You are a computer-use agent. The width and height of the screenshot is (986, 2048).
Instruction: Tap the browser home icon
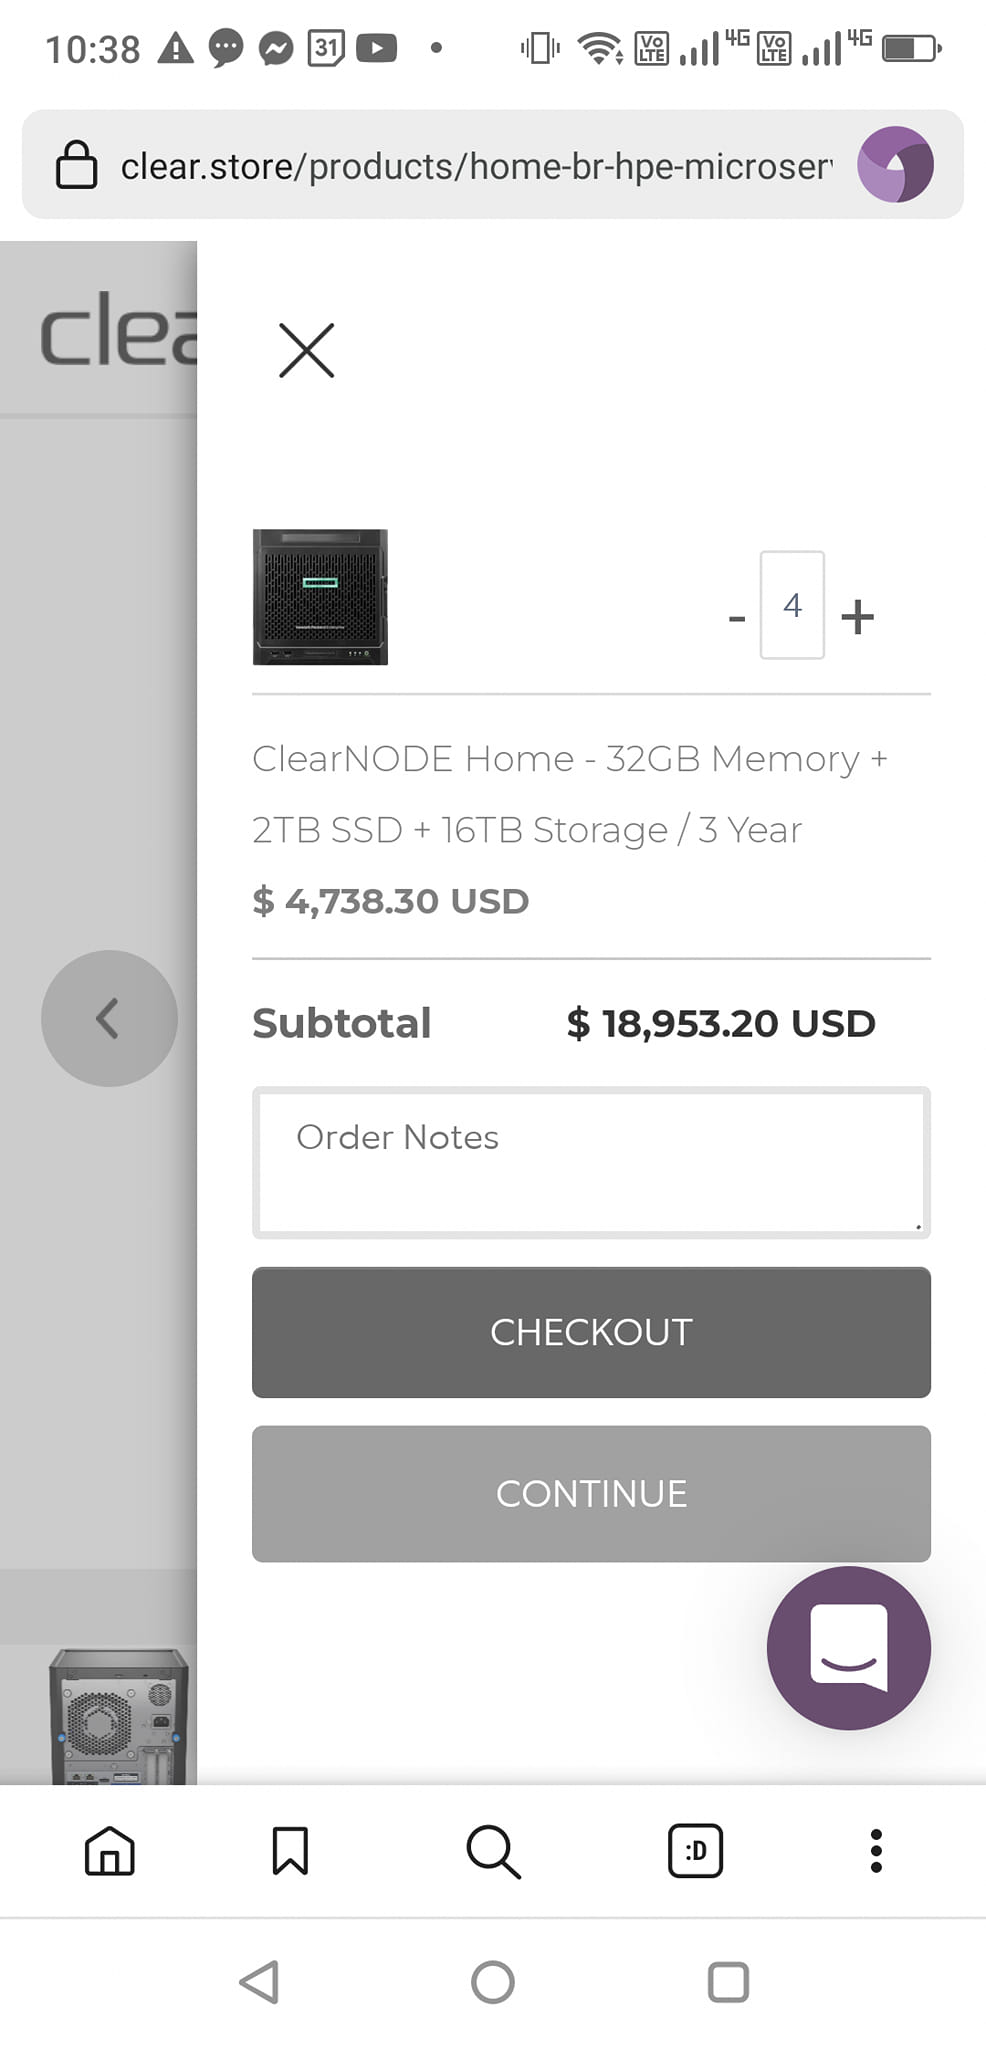[110, 1851]
